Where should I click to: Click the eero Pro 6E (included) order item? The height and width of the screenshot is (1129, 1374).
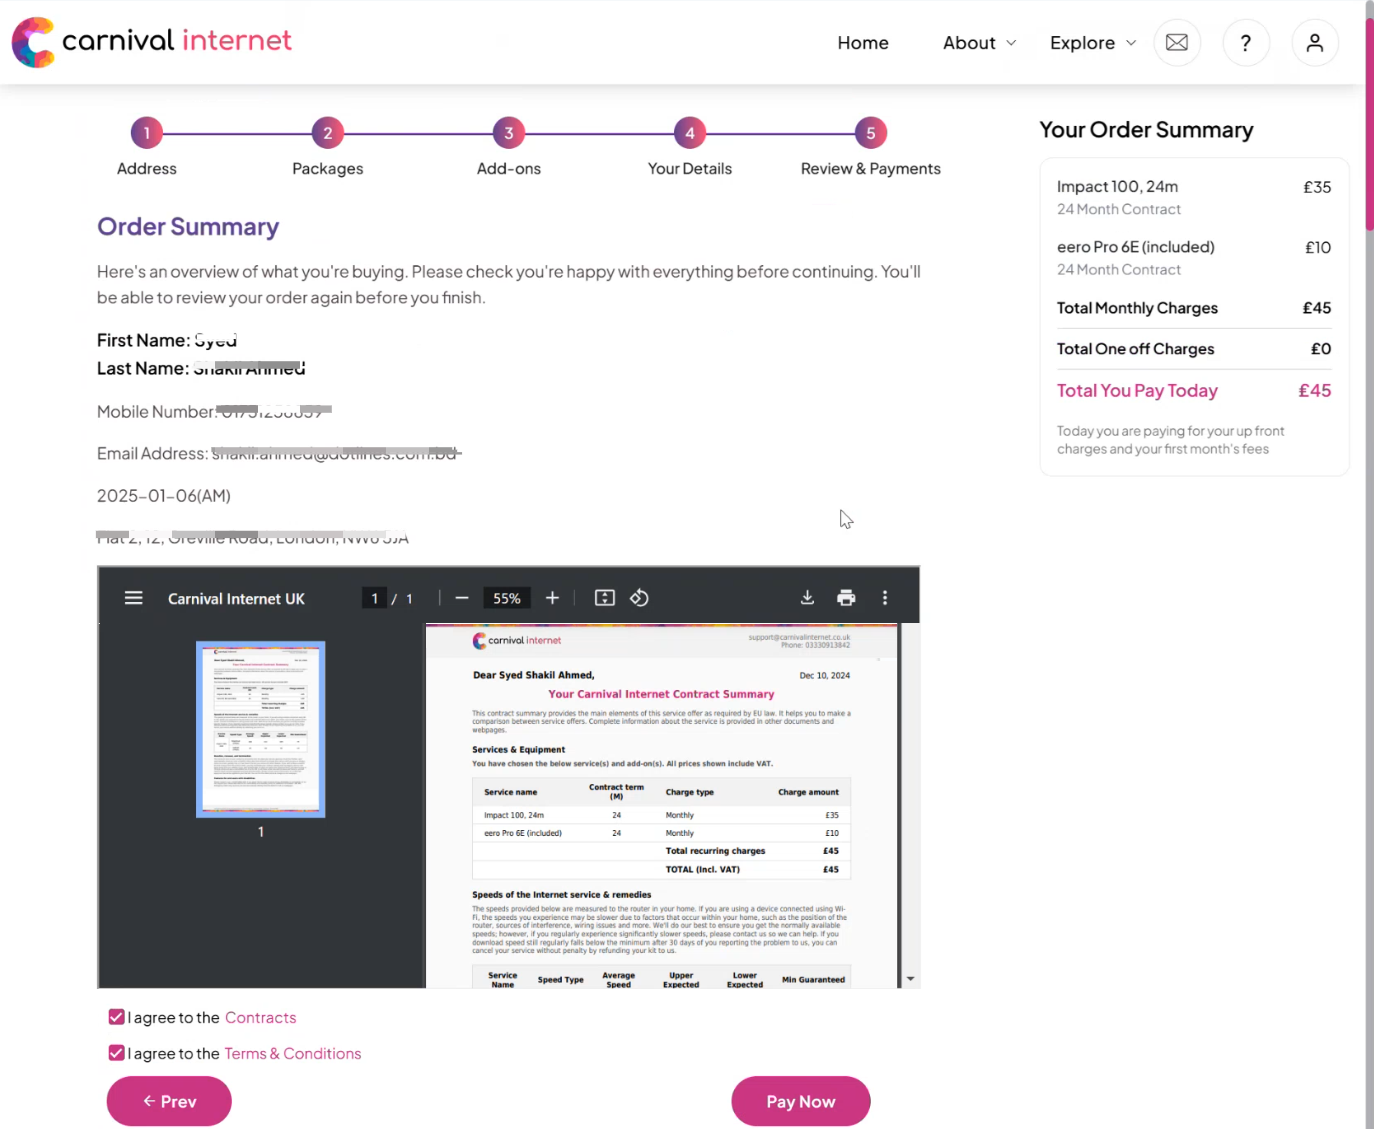[x=1194, y=258]
